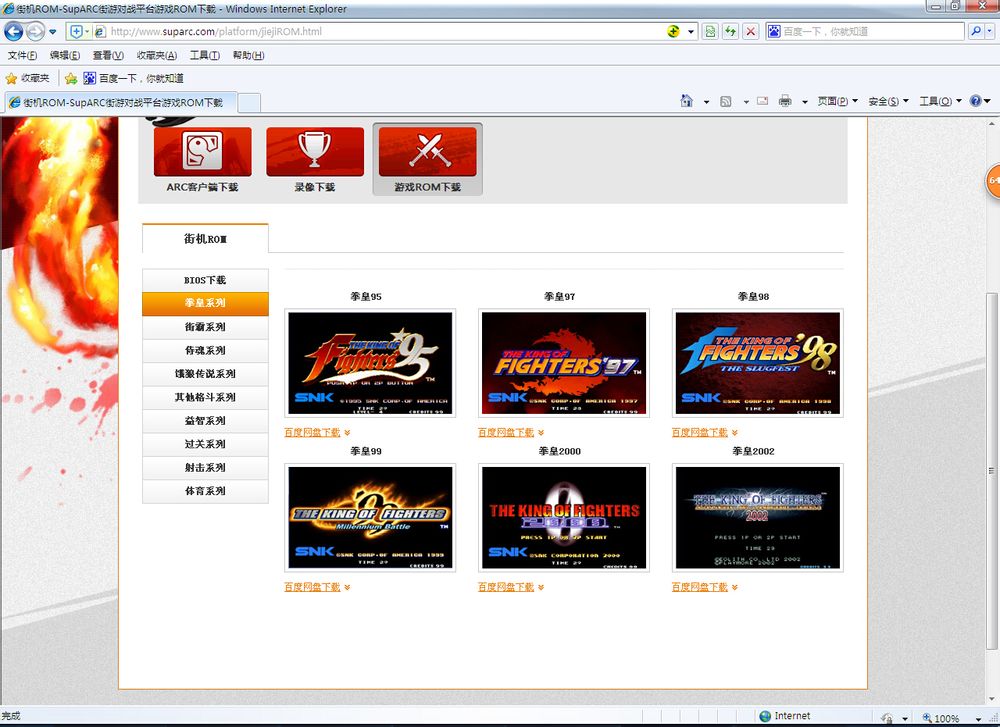Click the 拳皇98 game thumbnail
The width and height of the screenshot is (1000, 727).
[x=758, y=363]
